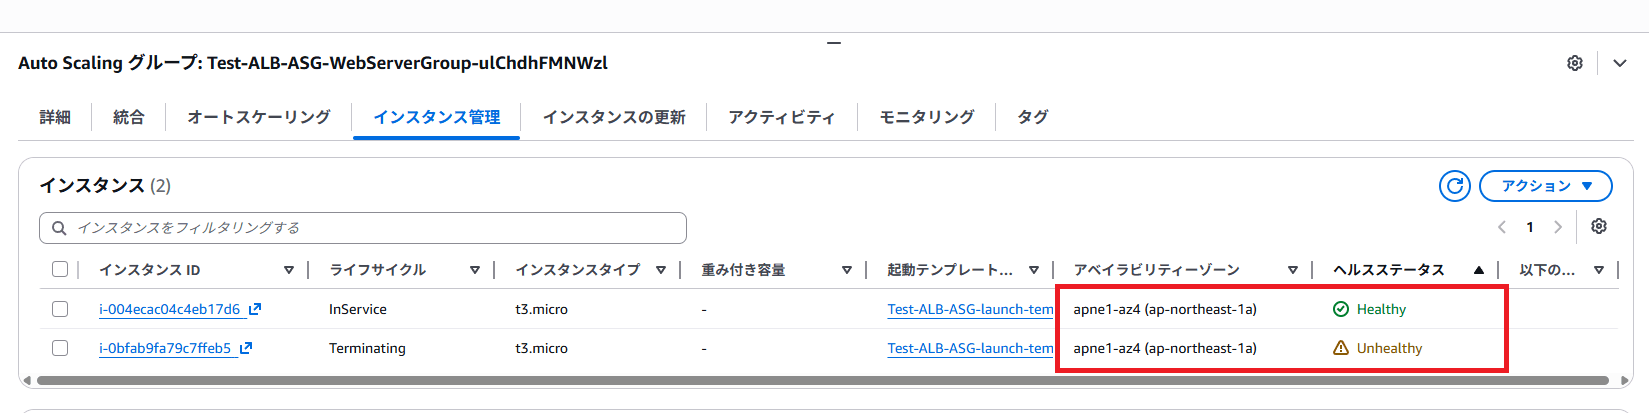Click the refresh instances icon button
The image size is (1649, 413).
pyautogui.click(x=1455, y=186)
